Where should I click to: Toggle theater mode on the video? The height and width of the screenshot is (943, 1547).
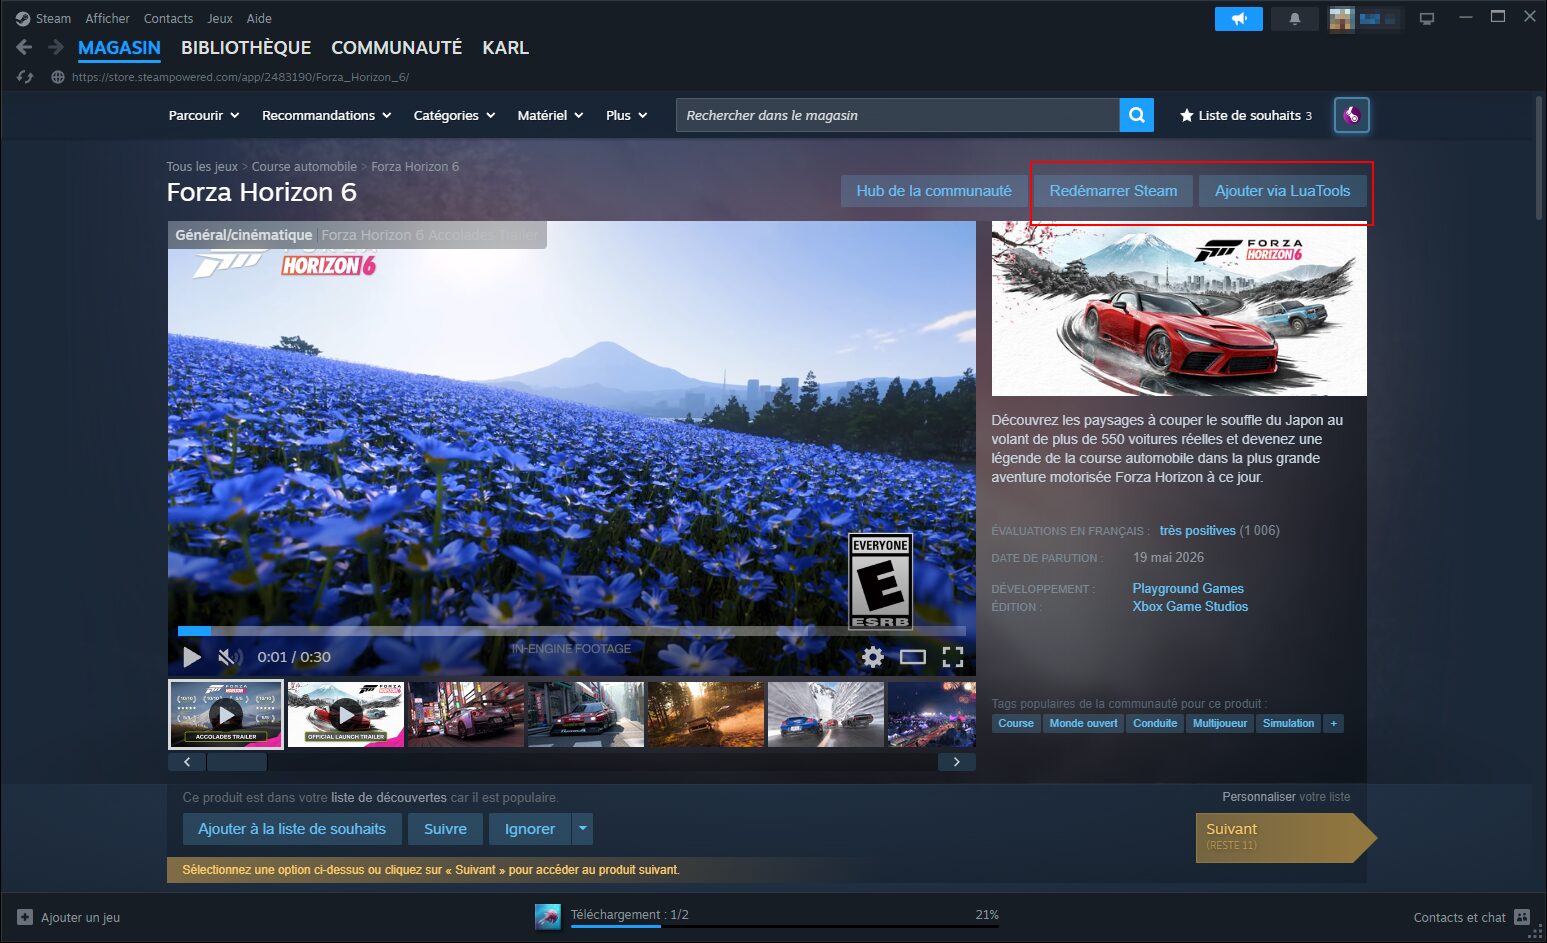(x=913, y=657)
